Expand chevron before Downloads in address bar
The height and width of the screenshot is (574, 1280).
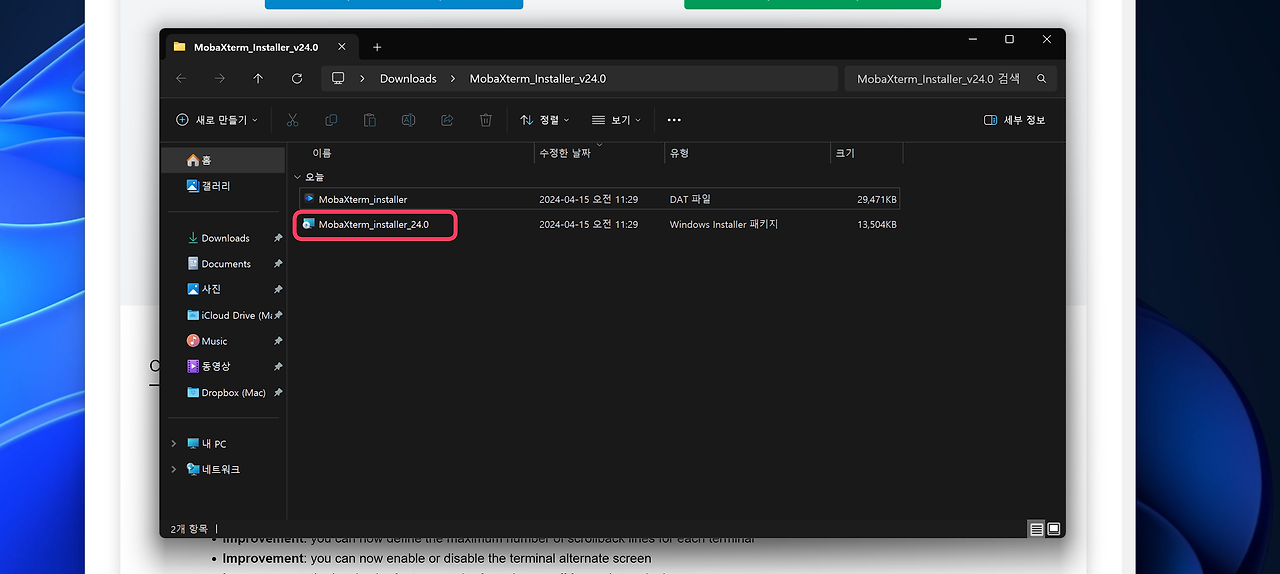[362, 78]
